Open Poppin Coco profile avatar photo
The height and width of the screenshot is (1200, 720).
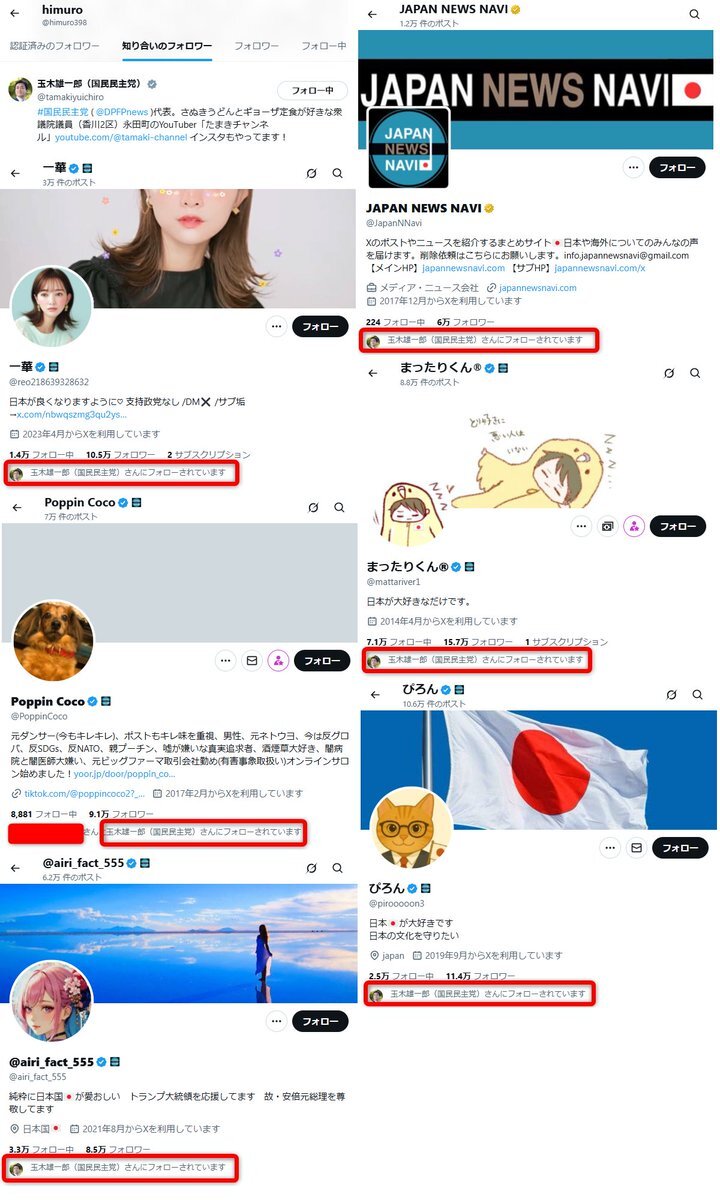[54, 641]
